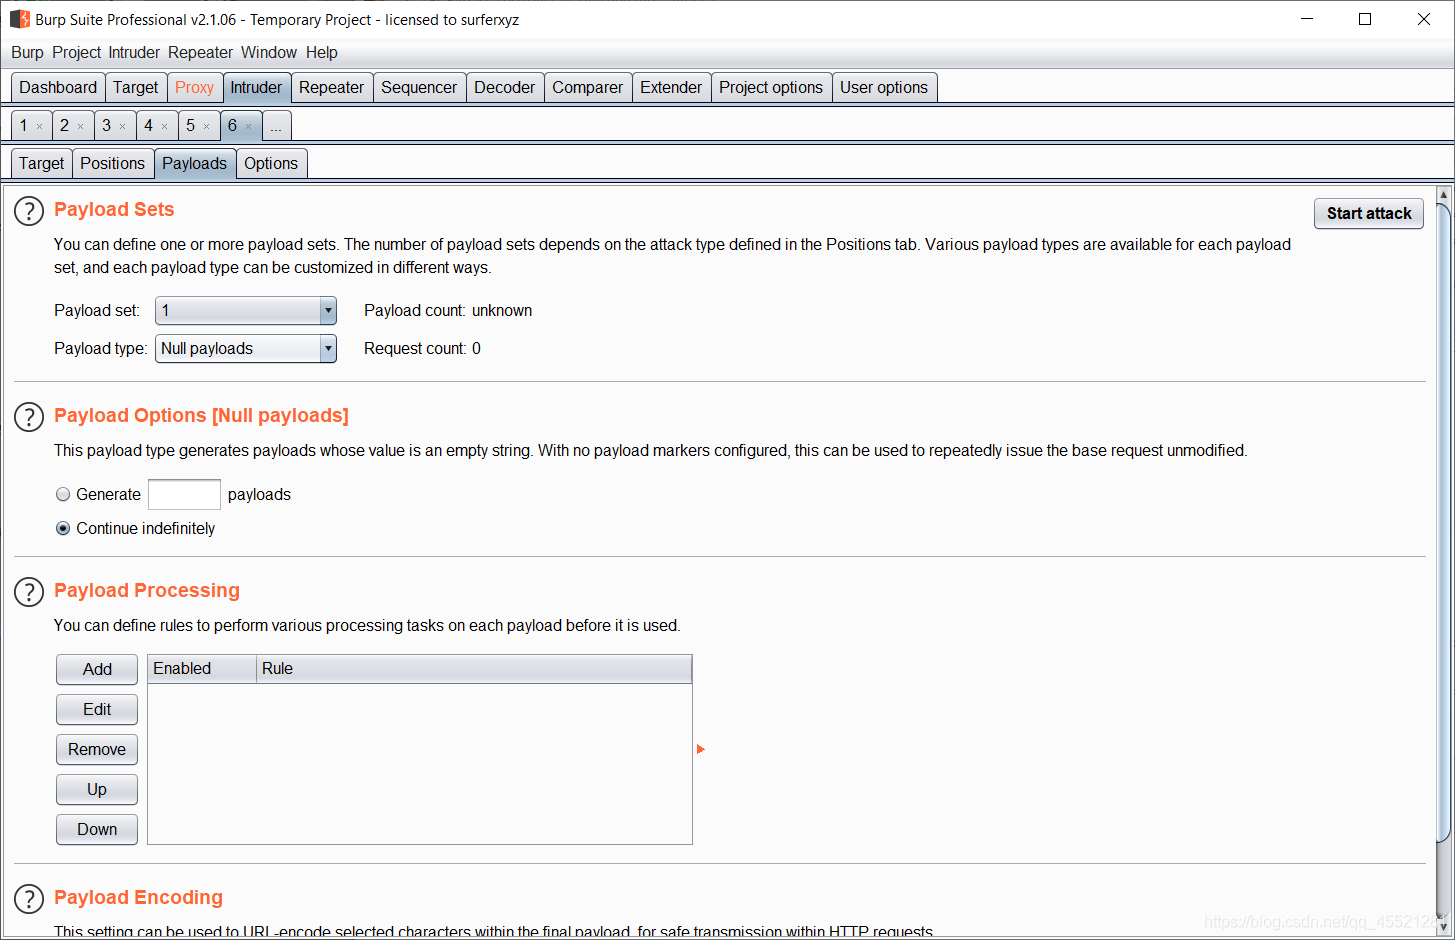
Task: Click the orange arrow expander beside rules table
Action: [x=701, y=749]
